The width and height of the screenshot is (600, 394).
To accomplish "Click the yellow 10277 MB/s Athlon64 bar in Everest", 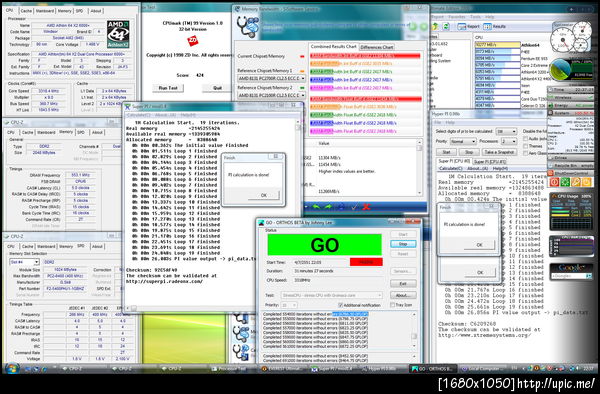I will [497, 45].
